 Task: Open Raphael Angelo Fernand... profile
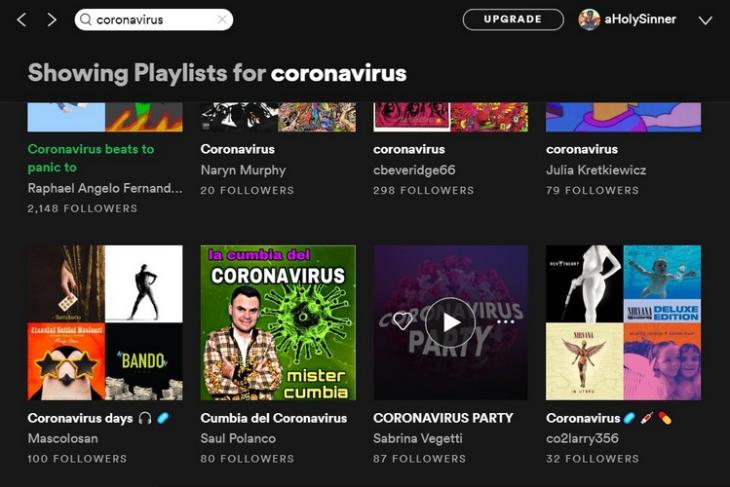tap(105, 188)
